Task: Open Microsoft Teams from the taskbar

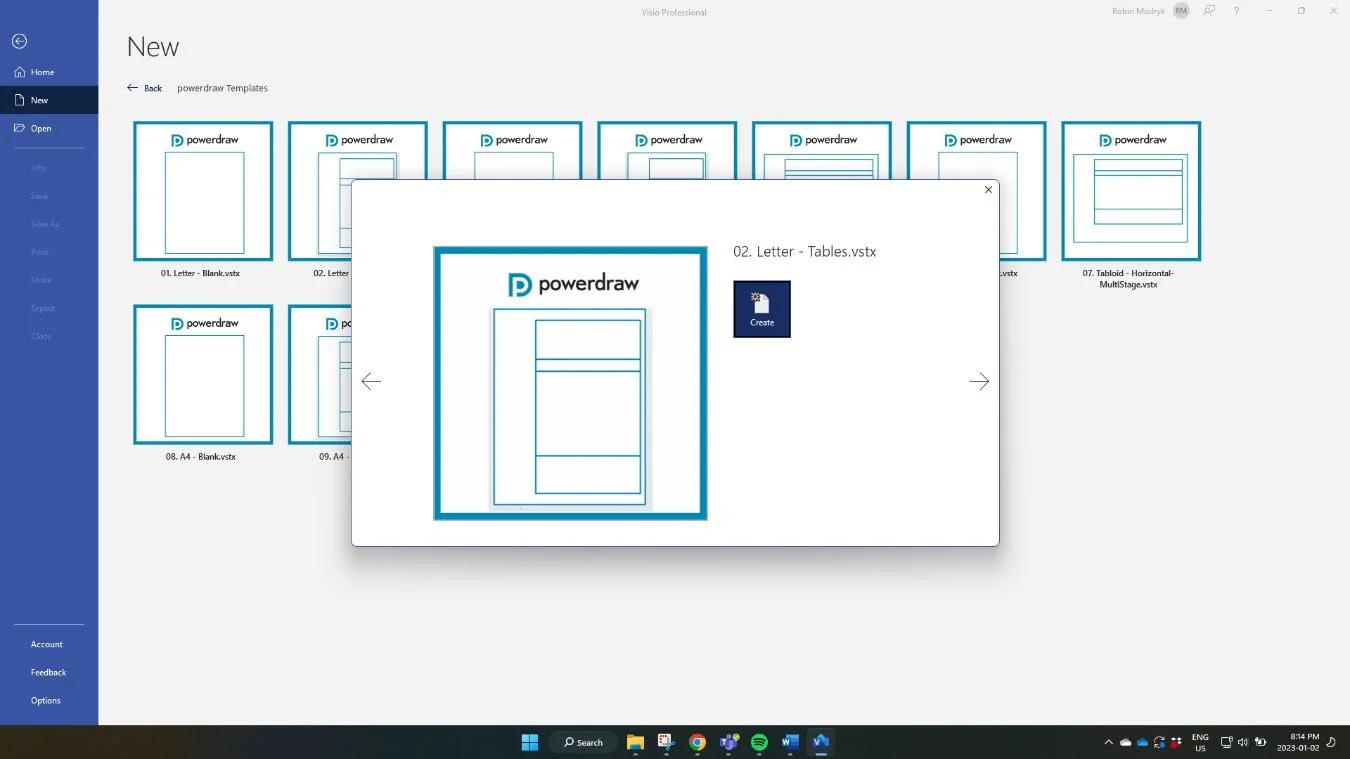Action: point(729,743)
